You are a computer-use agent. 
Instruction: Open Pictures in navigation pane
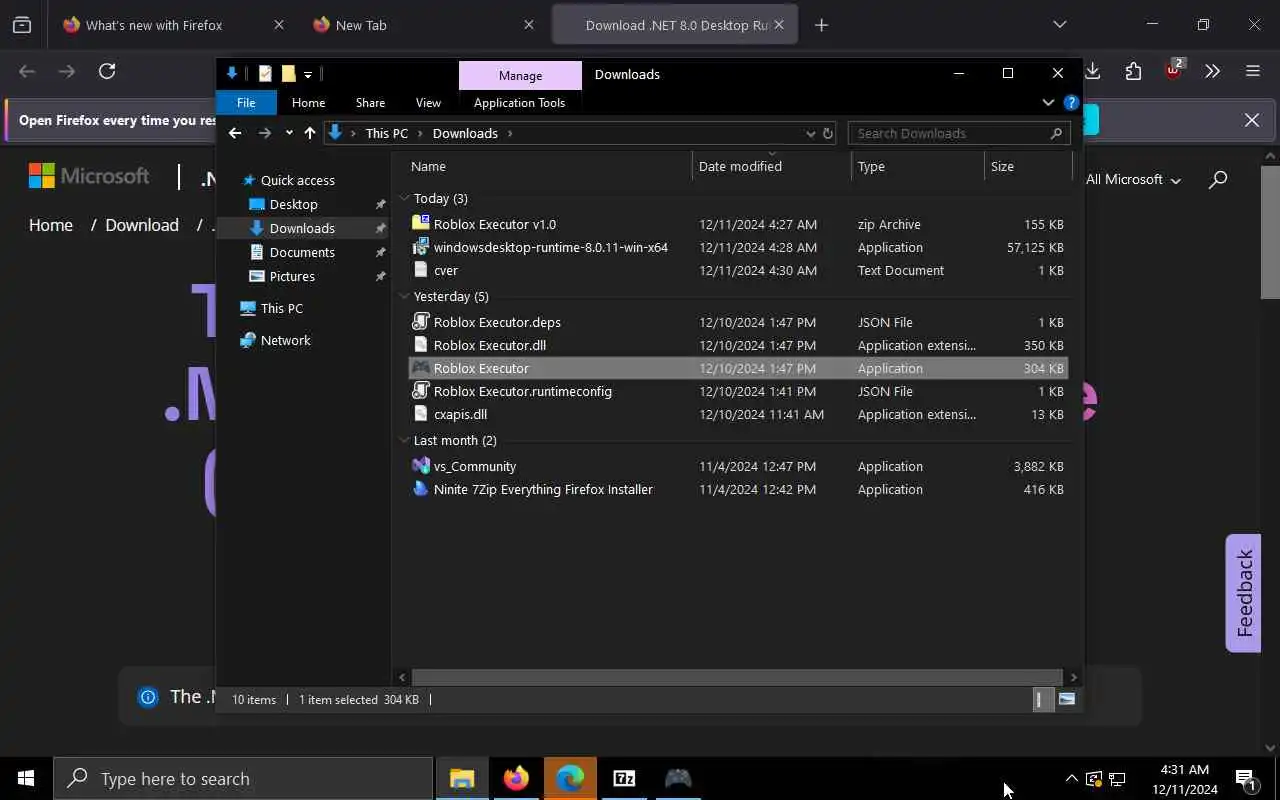[x=292, y=276]
